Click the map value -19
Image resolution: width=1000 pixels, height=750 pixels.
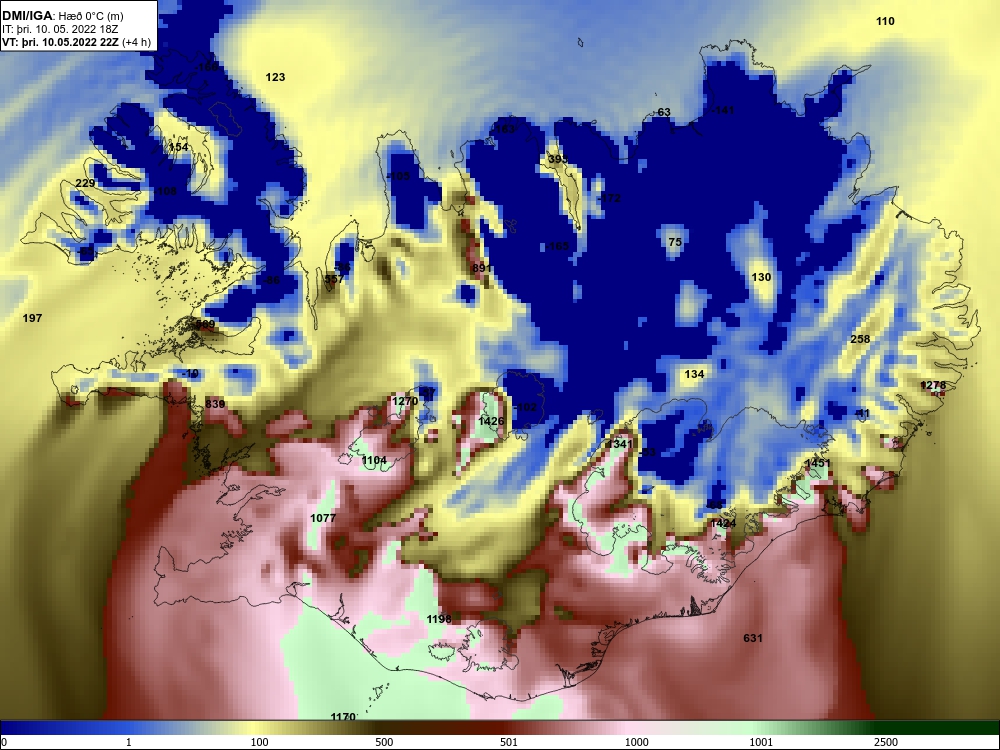(x=191, y=374)
